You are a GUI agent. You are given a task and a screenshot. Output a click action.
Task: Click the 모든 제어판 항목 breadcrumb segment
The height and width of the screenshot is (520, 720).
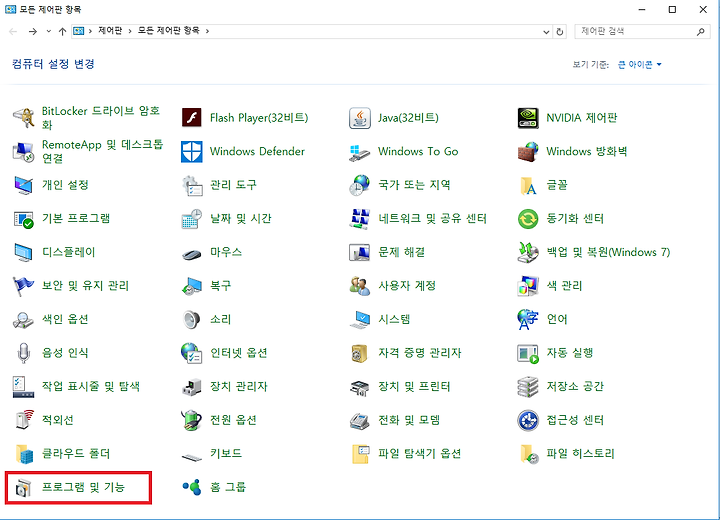click(x=169, y=31)
